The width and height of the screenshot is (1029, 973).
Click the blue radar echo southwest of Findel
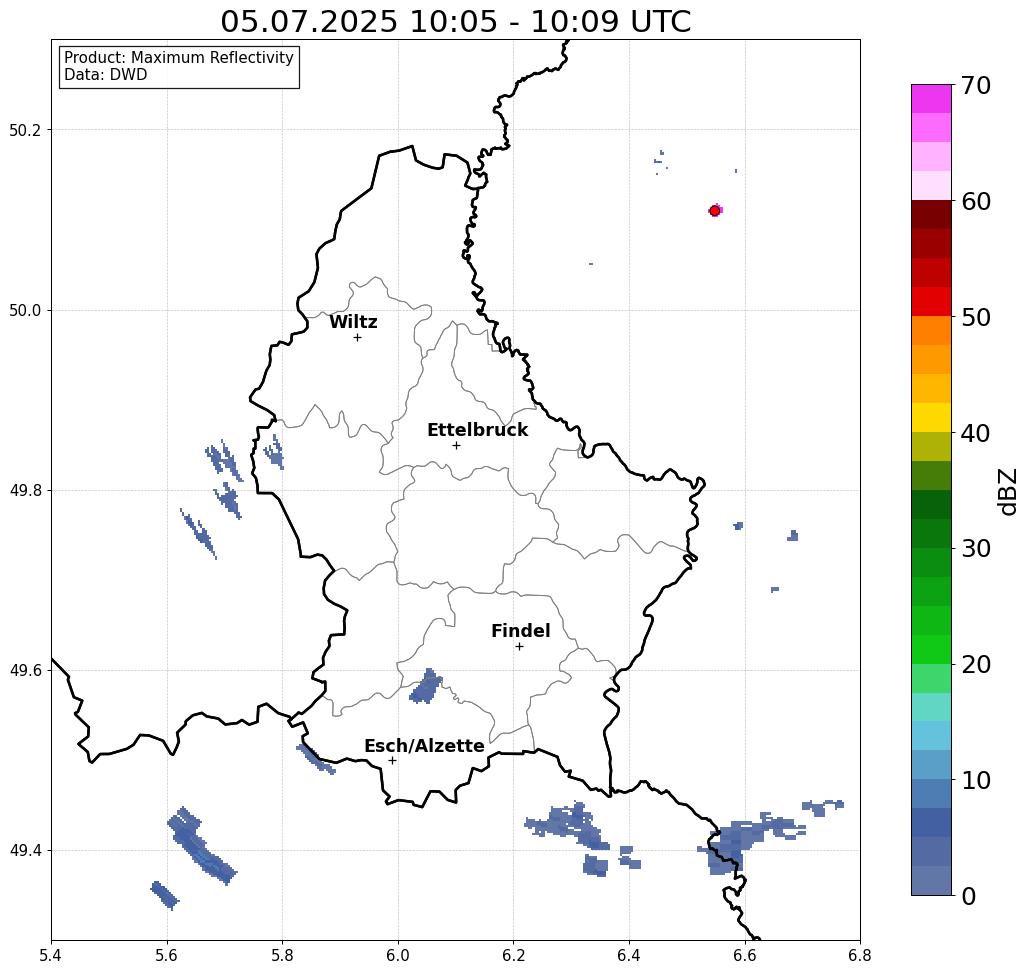tap(427, 687)
